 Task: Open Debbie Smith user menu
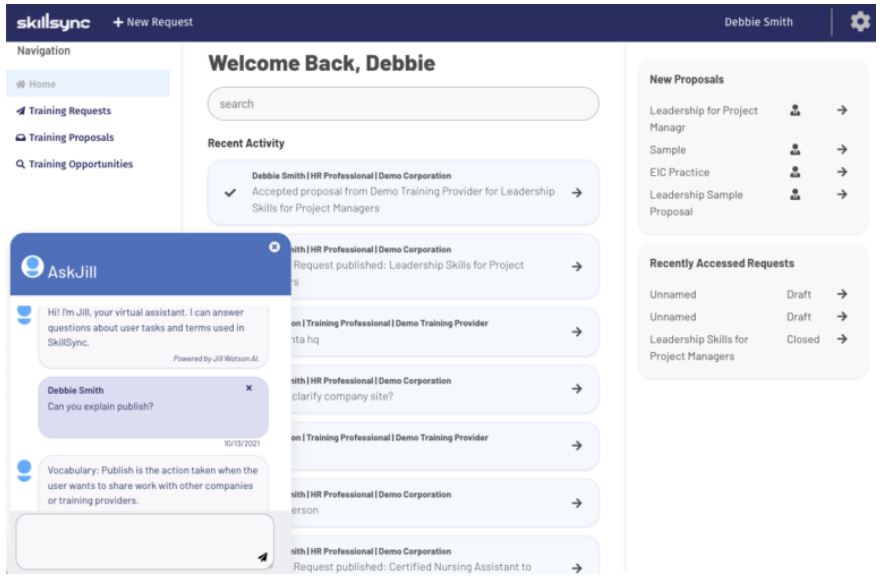pos(759,22)
